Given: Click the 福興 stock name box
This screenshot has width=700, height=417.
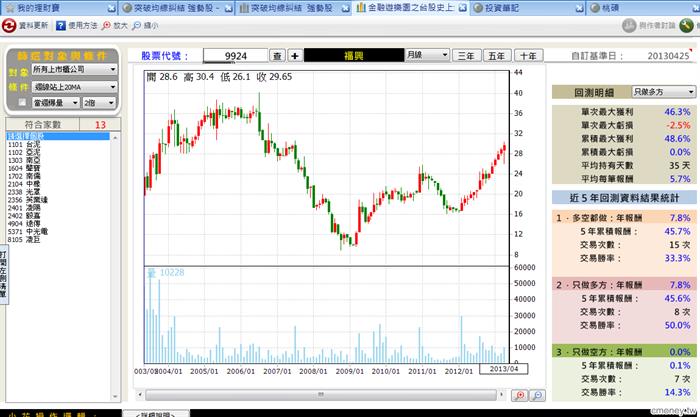Looking at the screenshot, I should pyautogui.click(x=354, y=56).
